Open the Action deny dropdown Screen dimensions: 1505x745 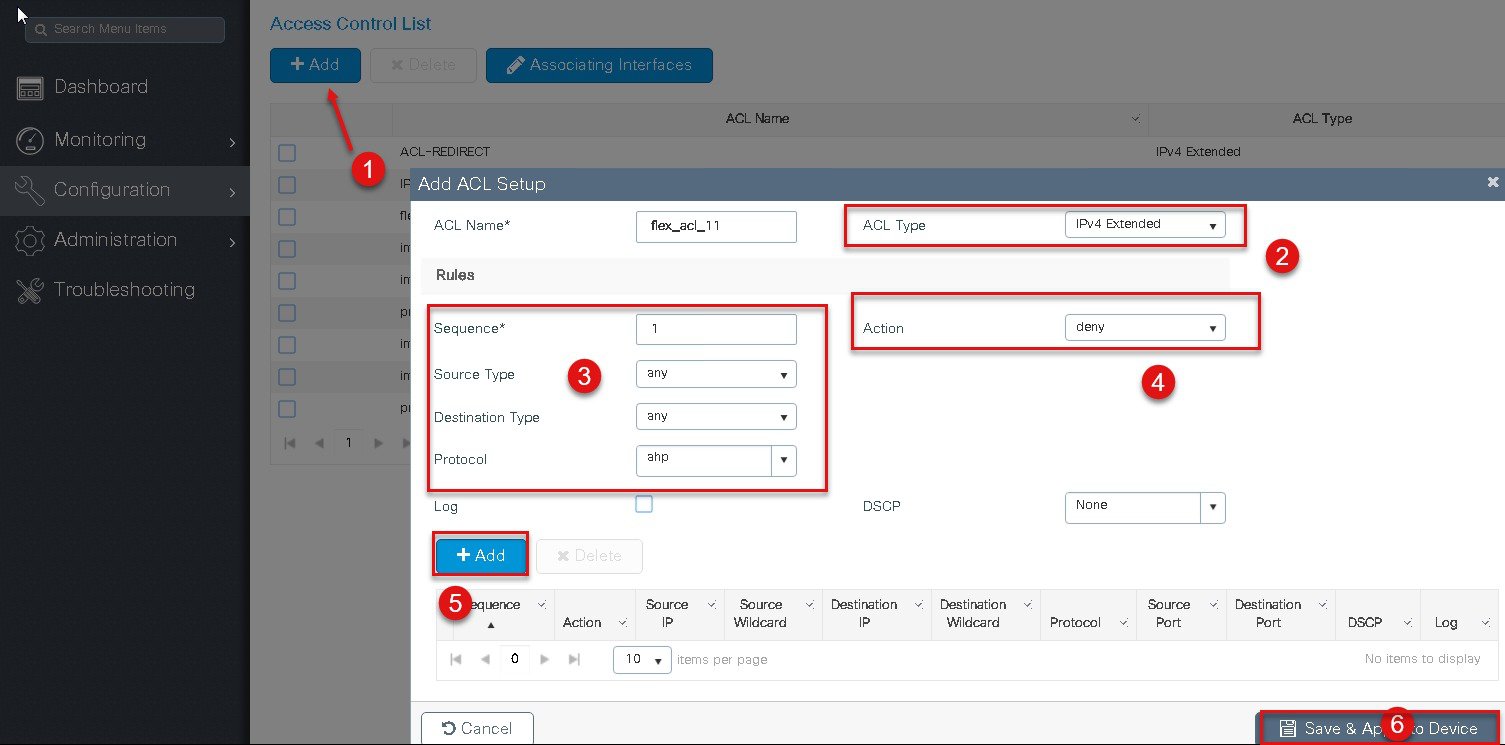coord(1145,327)
